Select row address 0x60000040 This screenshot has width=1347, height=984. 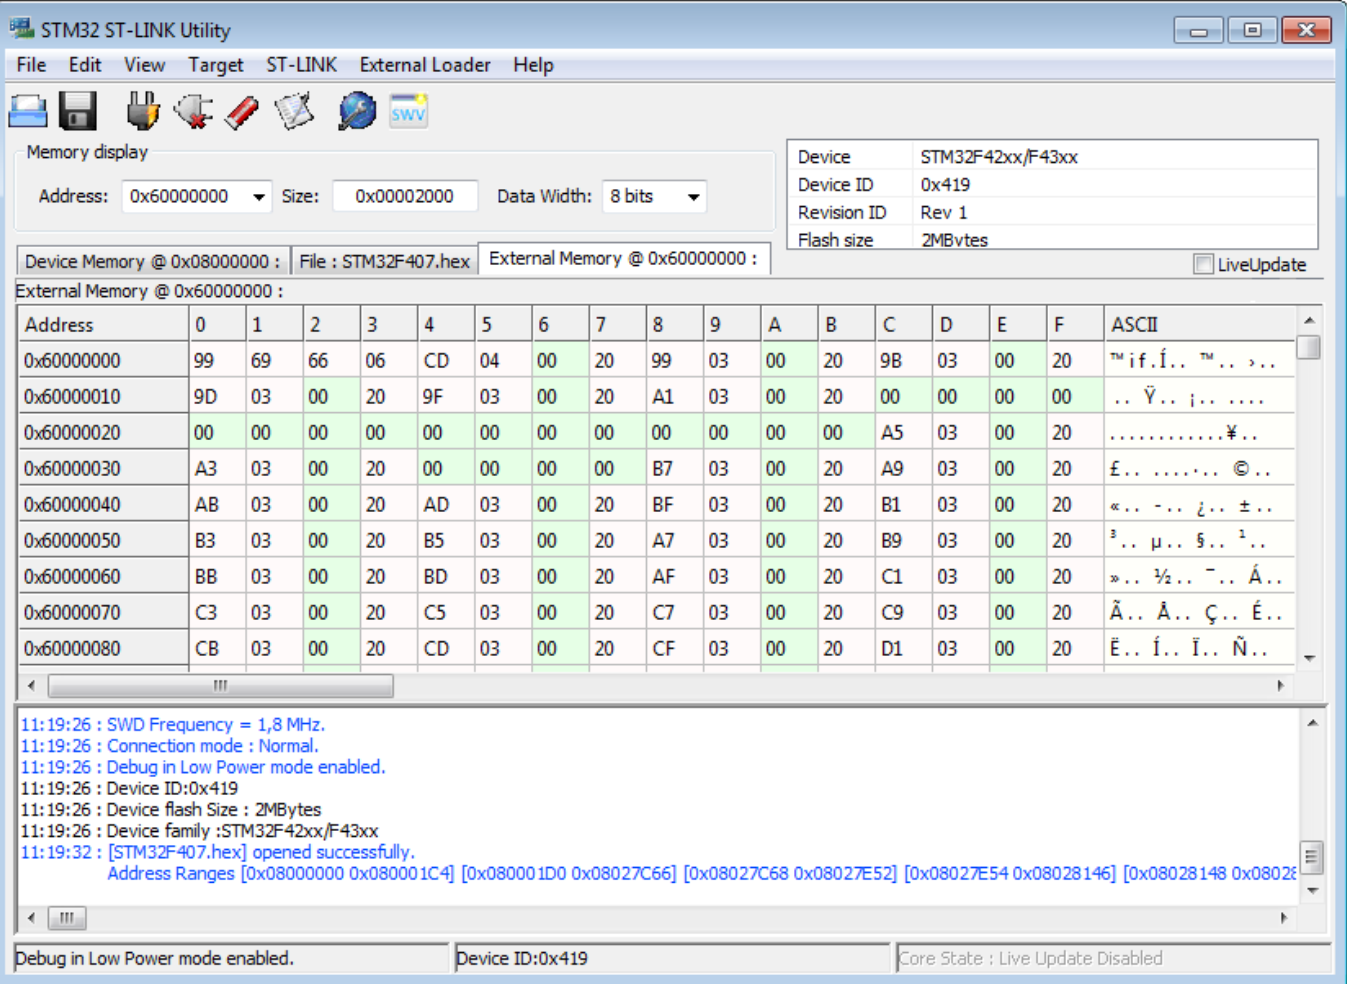coord(104,505)
